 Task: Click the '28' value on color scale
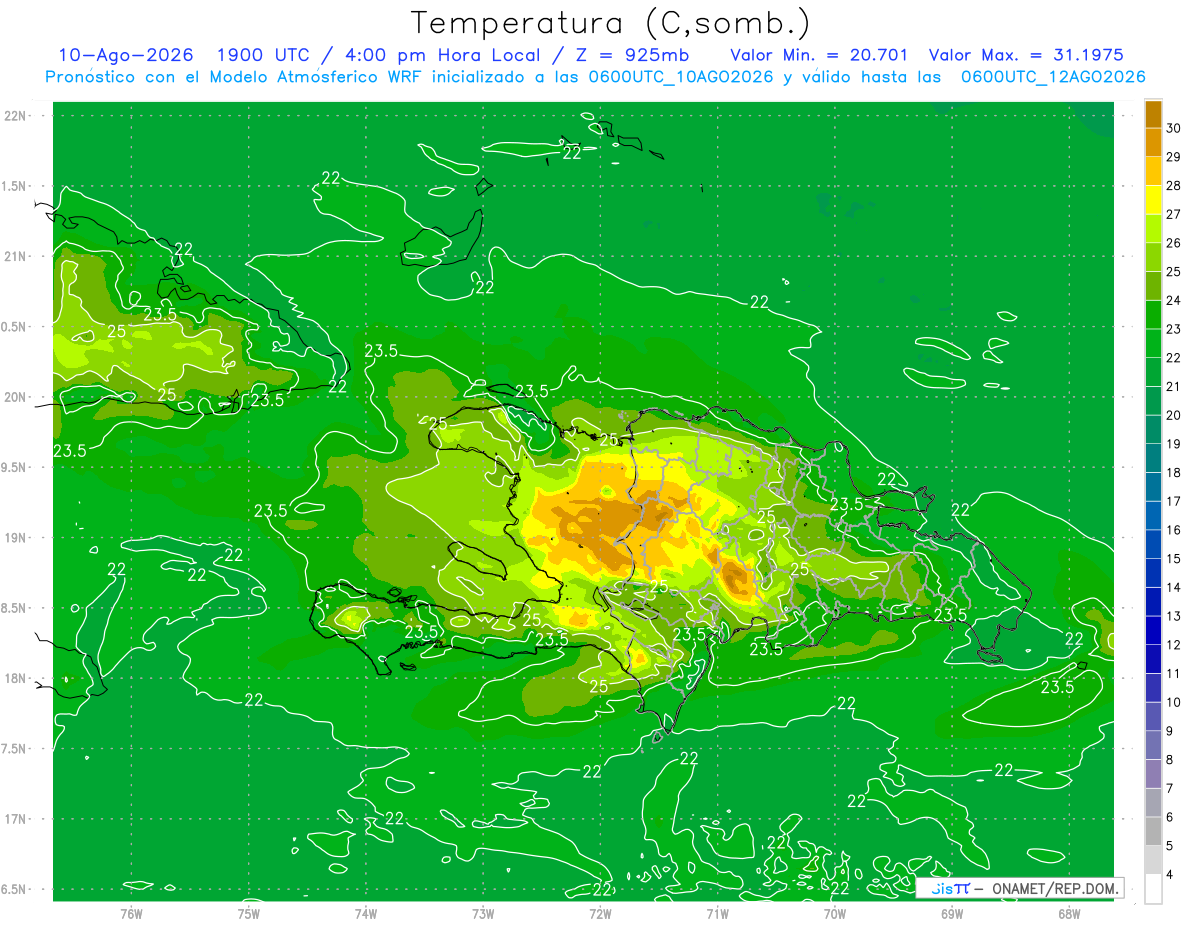pyautogui.click(x=1173, y=186)
